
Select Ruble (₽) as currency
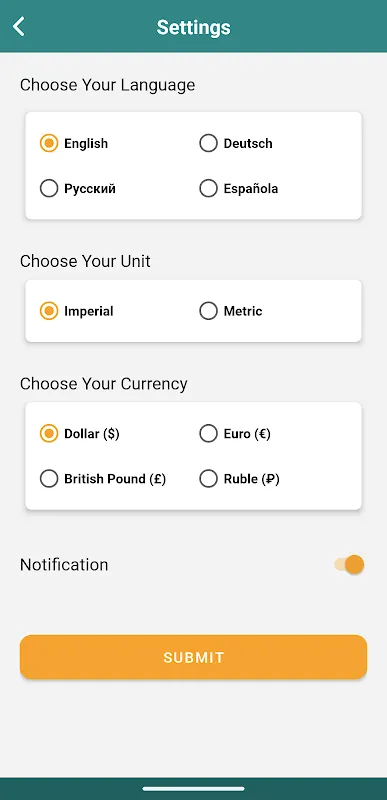tap(208, 479)
